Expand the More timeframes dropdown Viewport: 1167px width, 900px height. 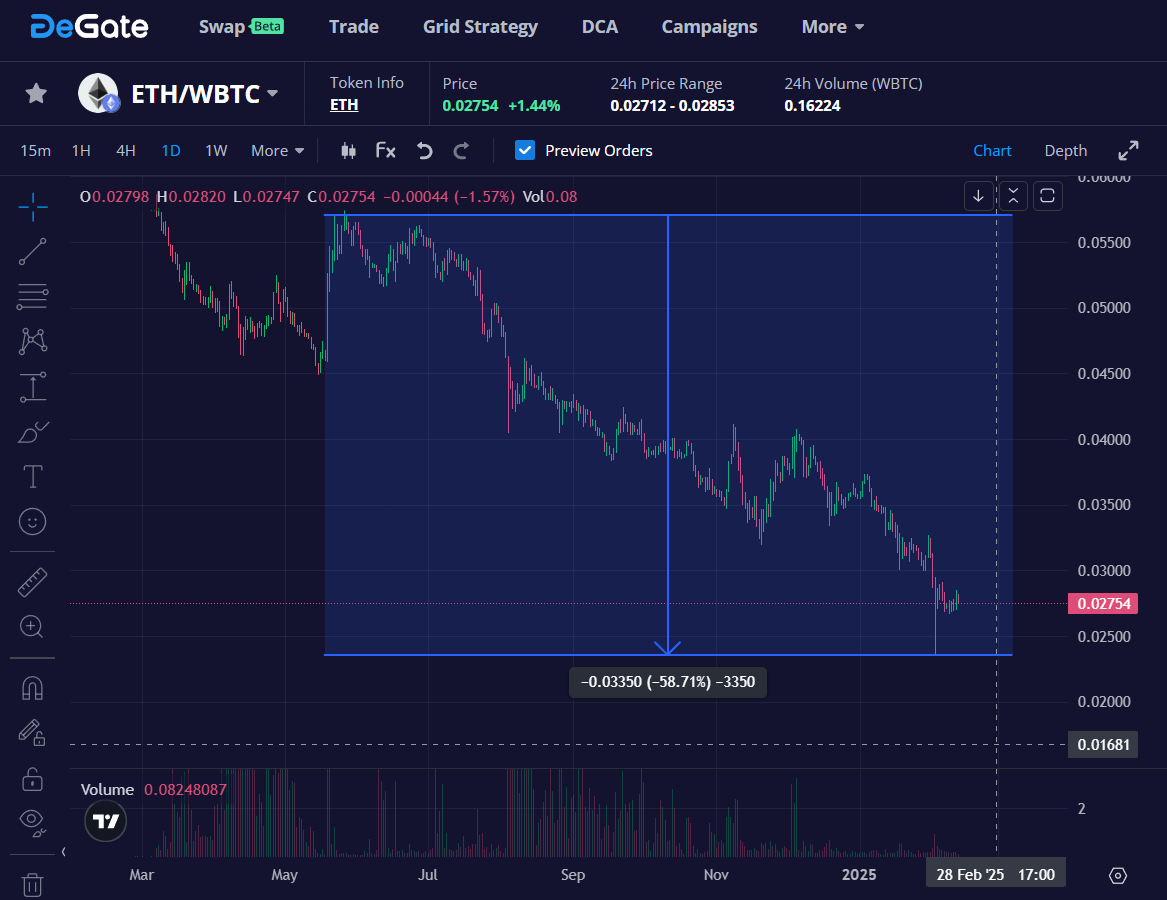277,150
